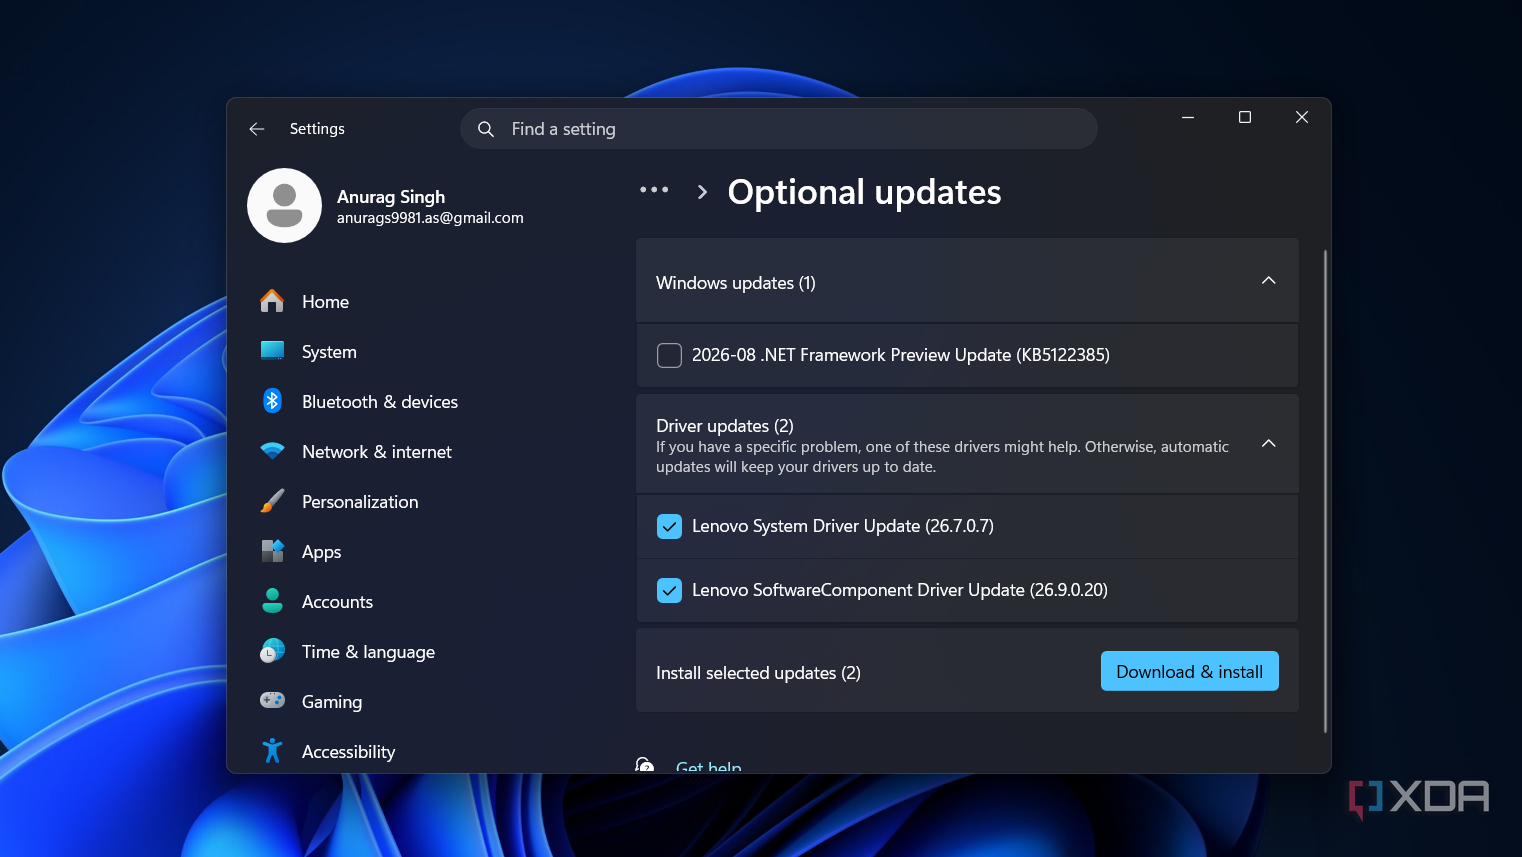Viewport: 1522px width, 857px height.
Task: Click the Home house icon
Action: point(272,301)
